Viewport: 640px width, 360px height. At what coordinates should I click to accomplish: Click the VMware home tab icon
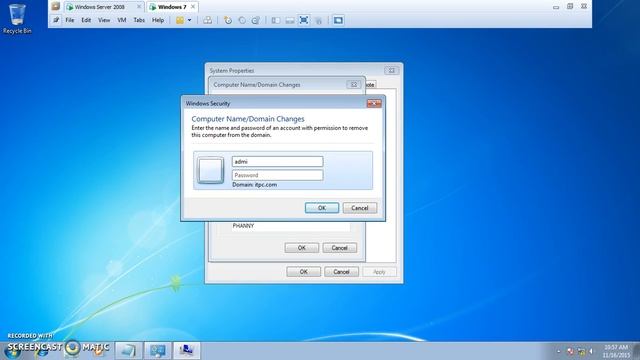pos(56,7)
